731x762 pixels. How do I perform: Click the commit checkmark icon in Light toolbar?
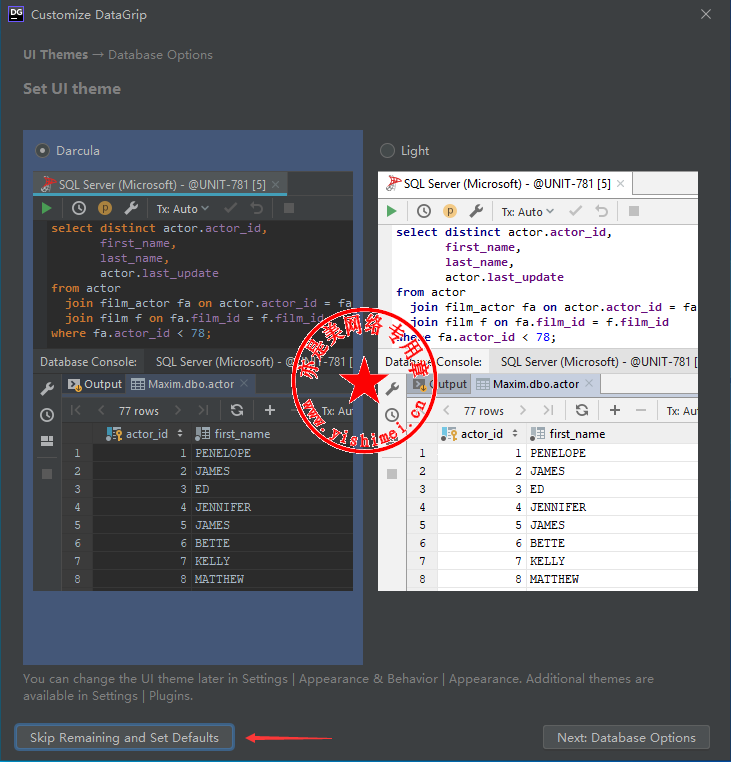point(575,211)
